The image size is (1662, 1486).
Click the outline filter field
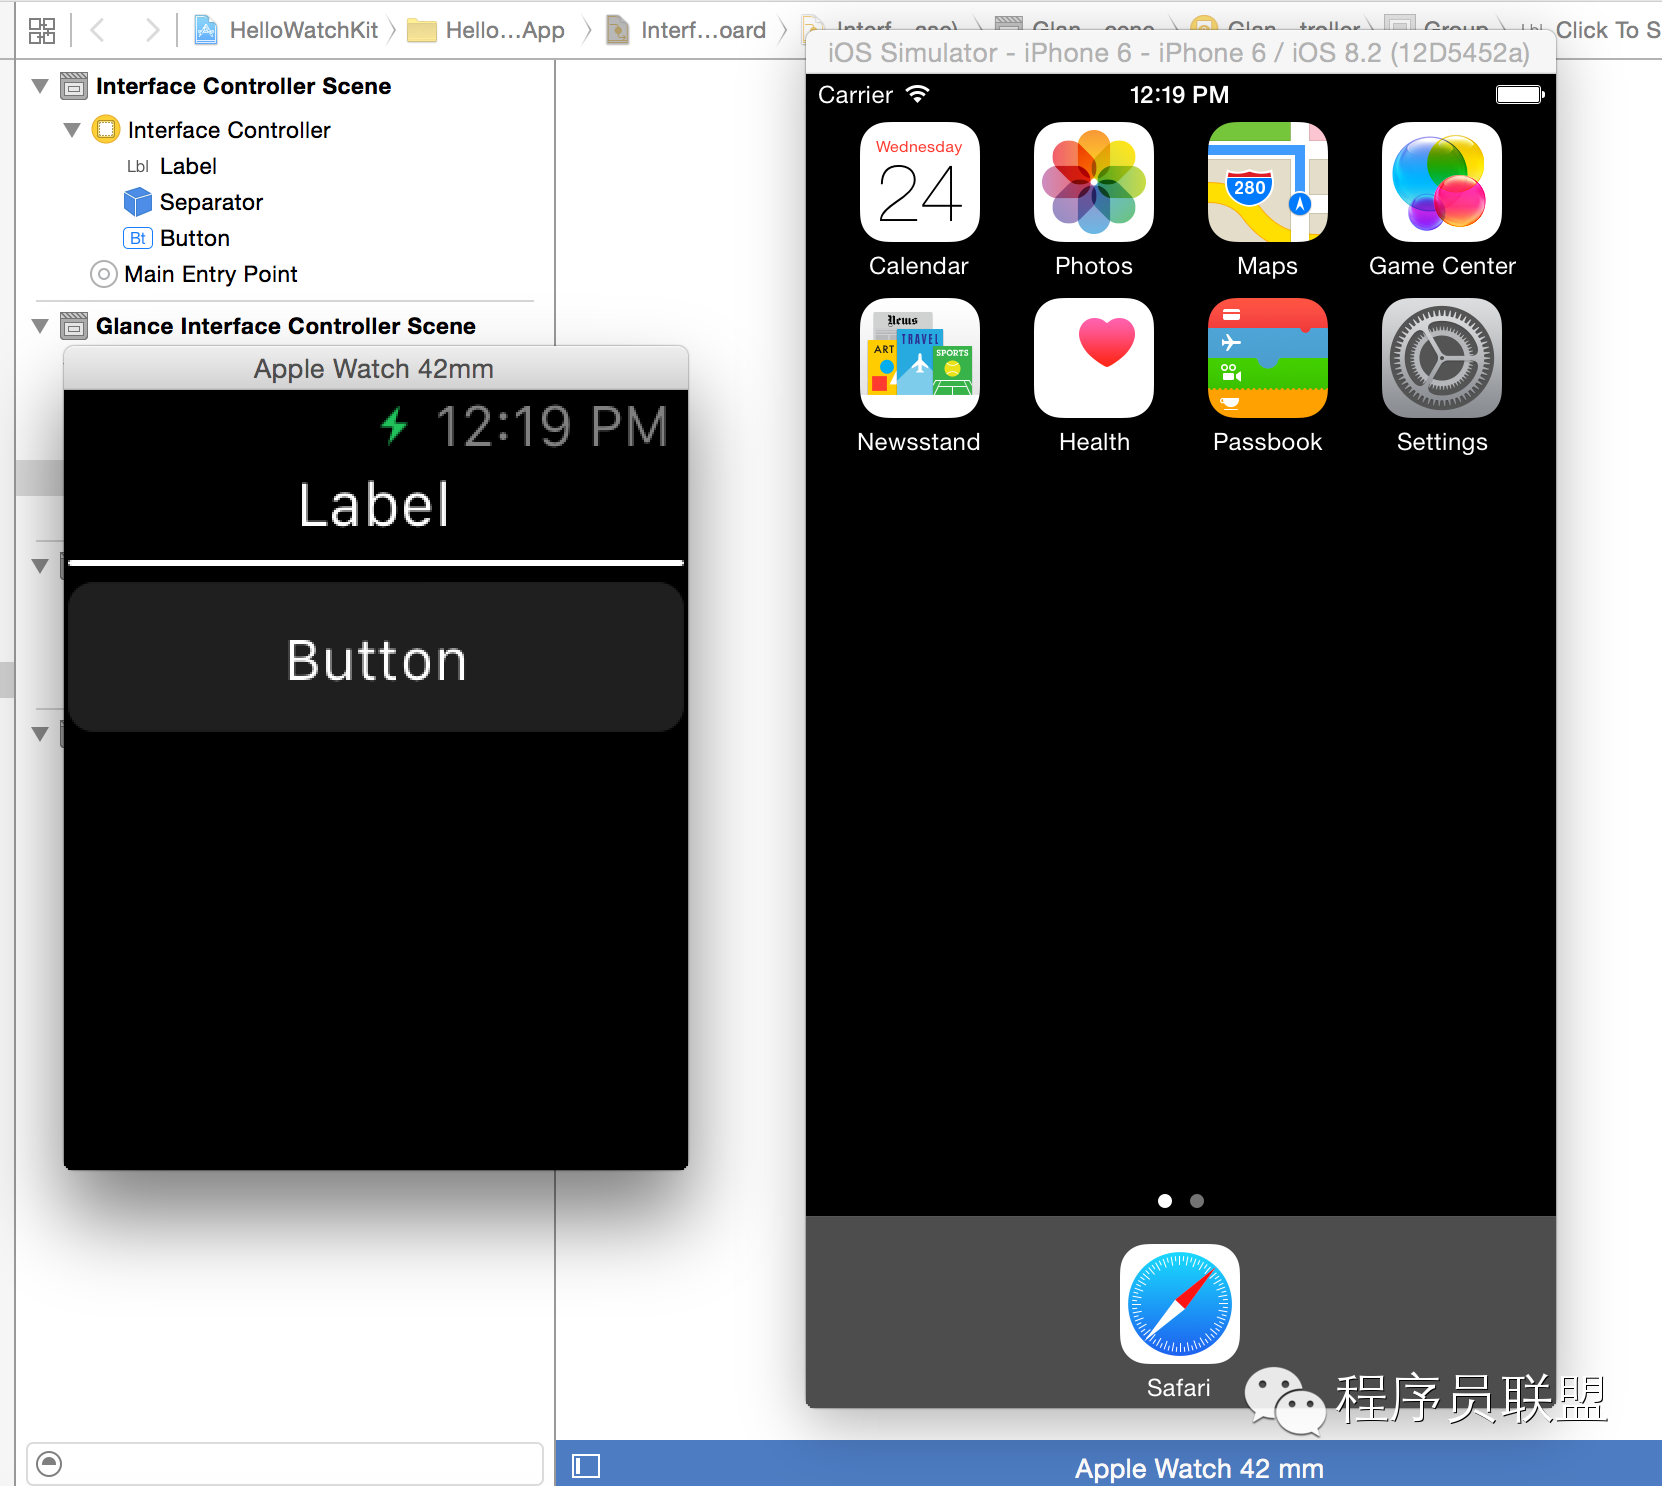click(285, 1464)
